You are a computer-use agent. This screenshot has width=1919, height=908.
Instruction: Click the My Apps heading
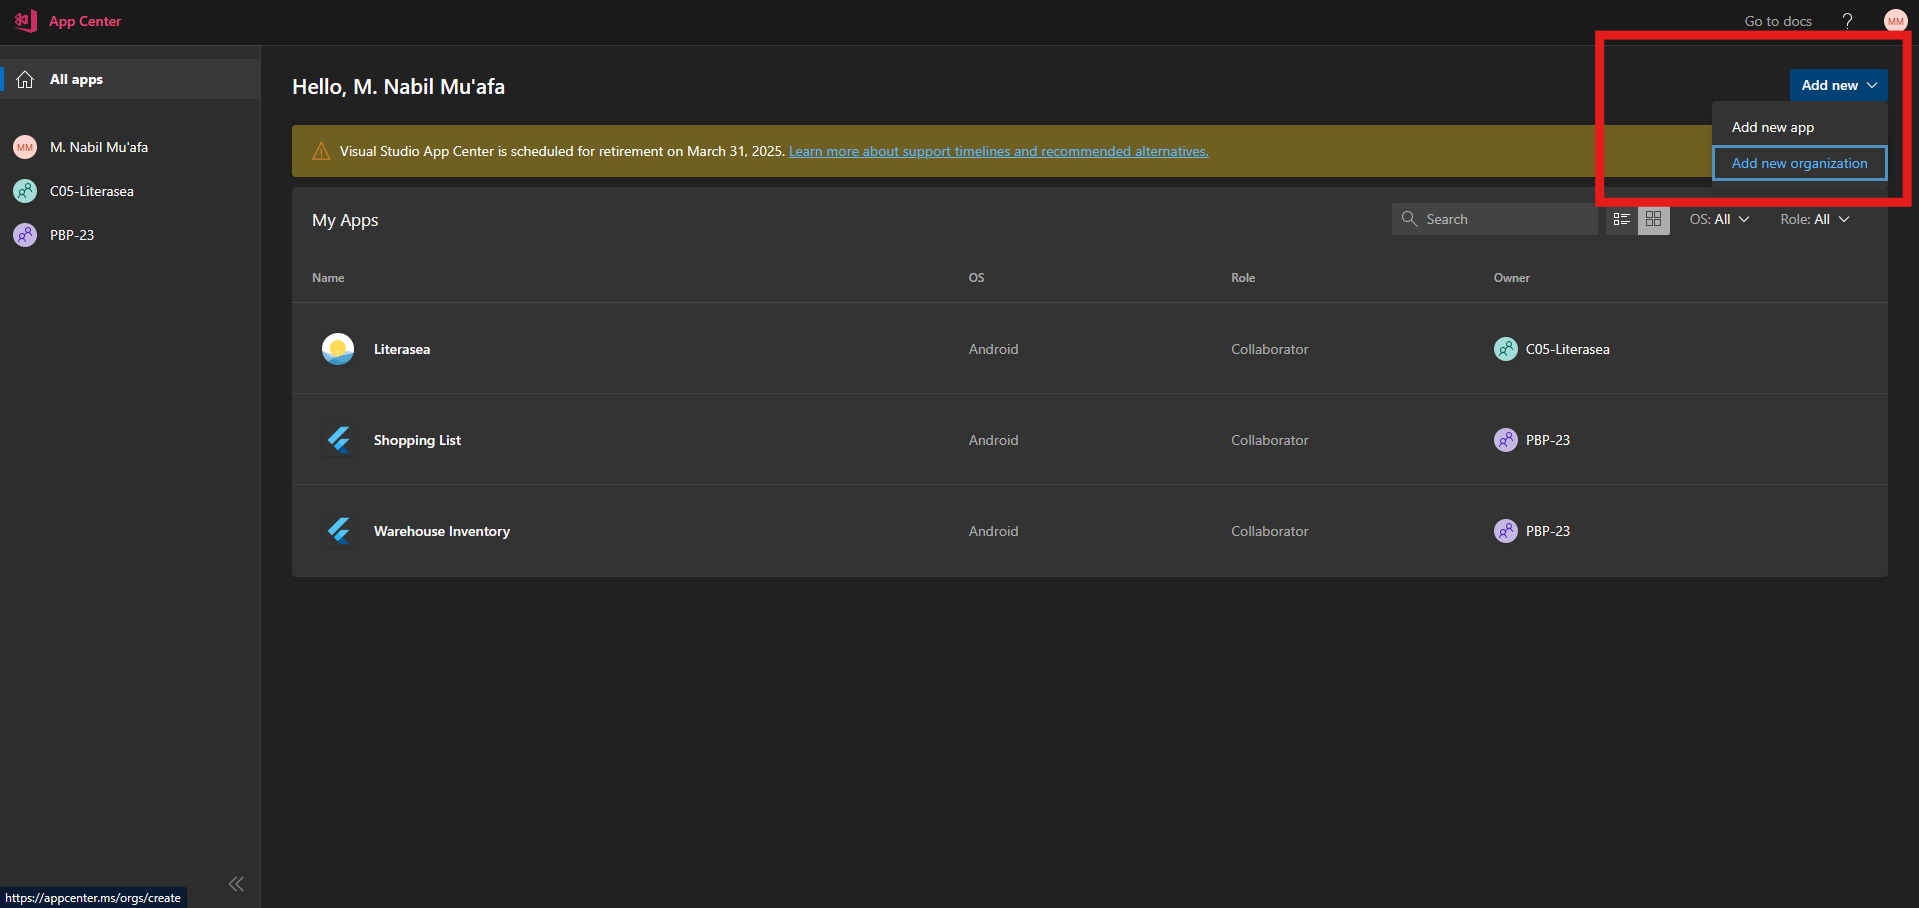coord(345,220)
